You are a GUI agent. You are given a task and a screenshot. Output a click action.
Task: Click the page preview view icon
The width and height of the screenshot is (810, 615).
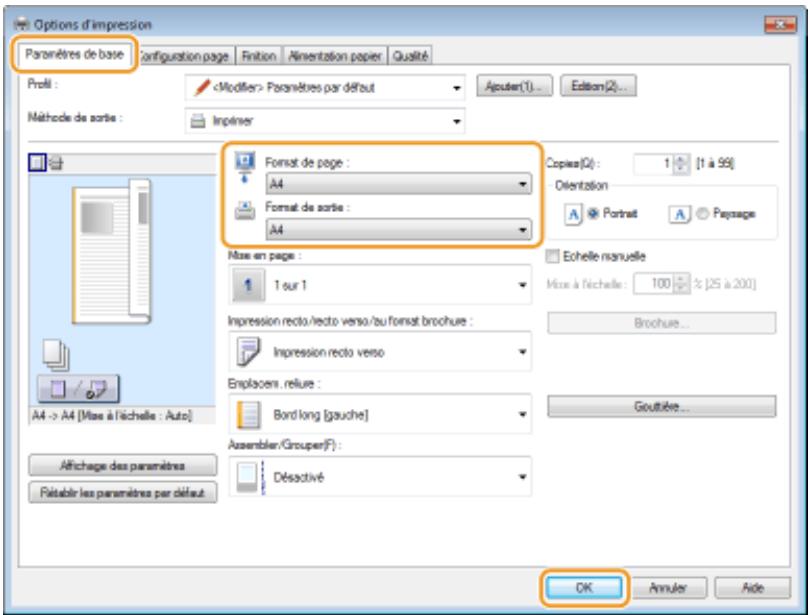37,163
